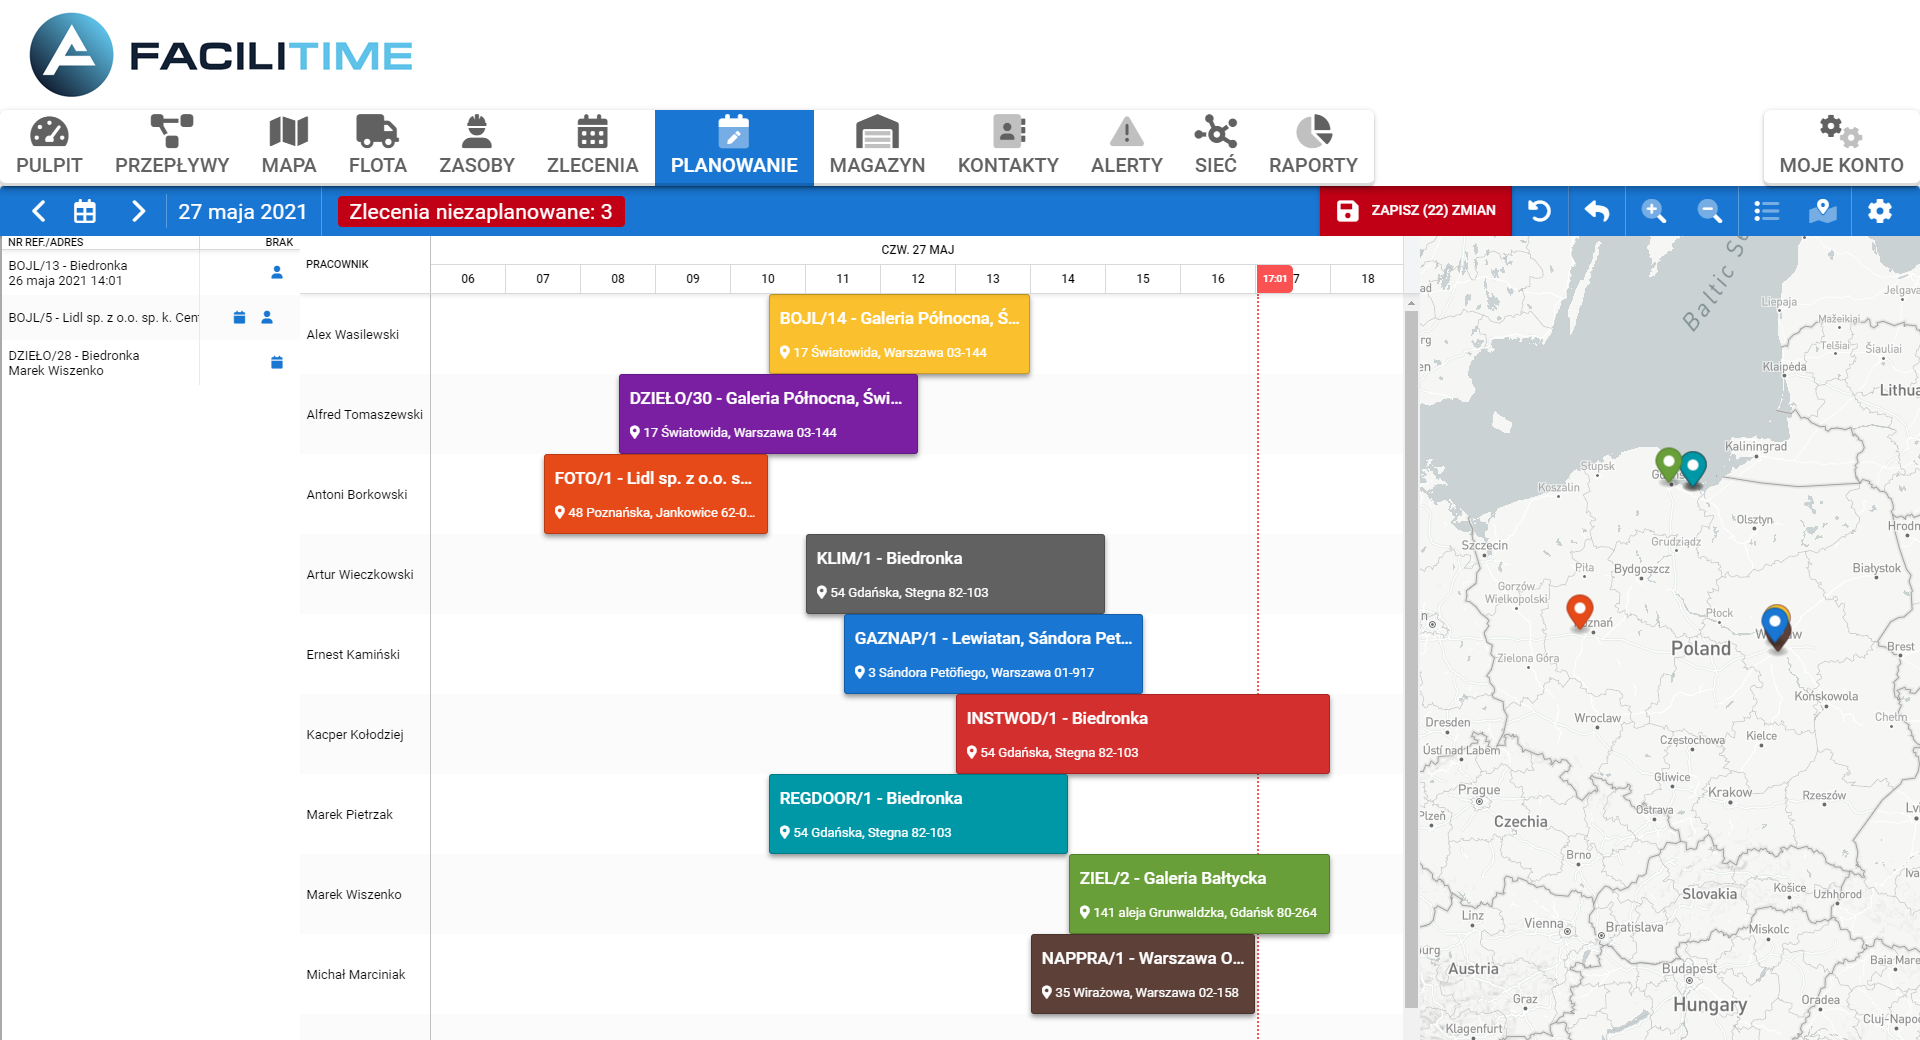
Task: Open the calendar date picker icon
Action: (85, 211)
